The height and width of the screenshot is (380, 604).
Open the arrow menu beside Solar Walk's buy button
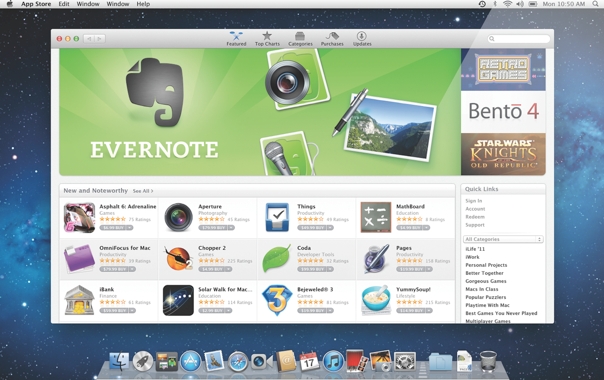pos(228,311)
